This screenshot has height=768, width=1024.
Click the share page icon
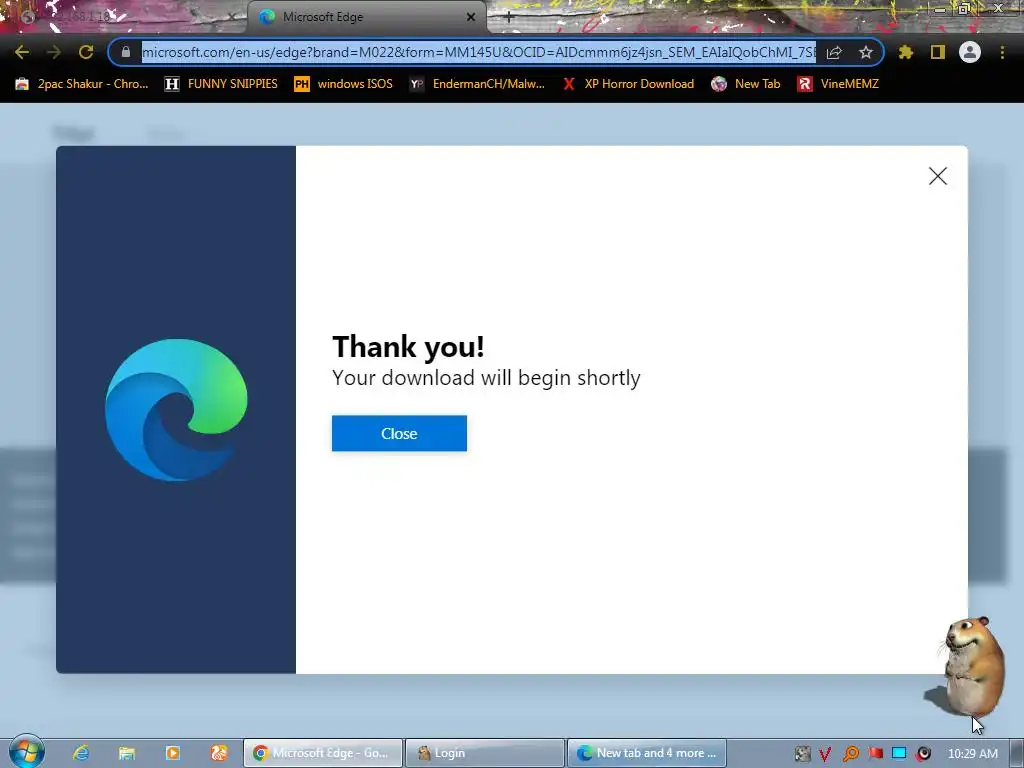pyautogui.click(x=834, y=52)
